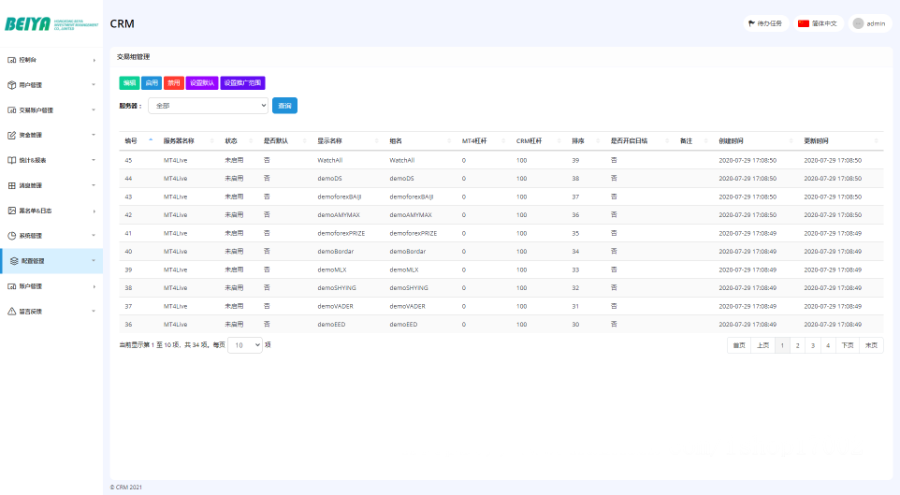Screen dimensions: 900x495
Task: Click the 资金管理 edit icon in sidebar
Action: tap(11, 135)
